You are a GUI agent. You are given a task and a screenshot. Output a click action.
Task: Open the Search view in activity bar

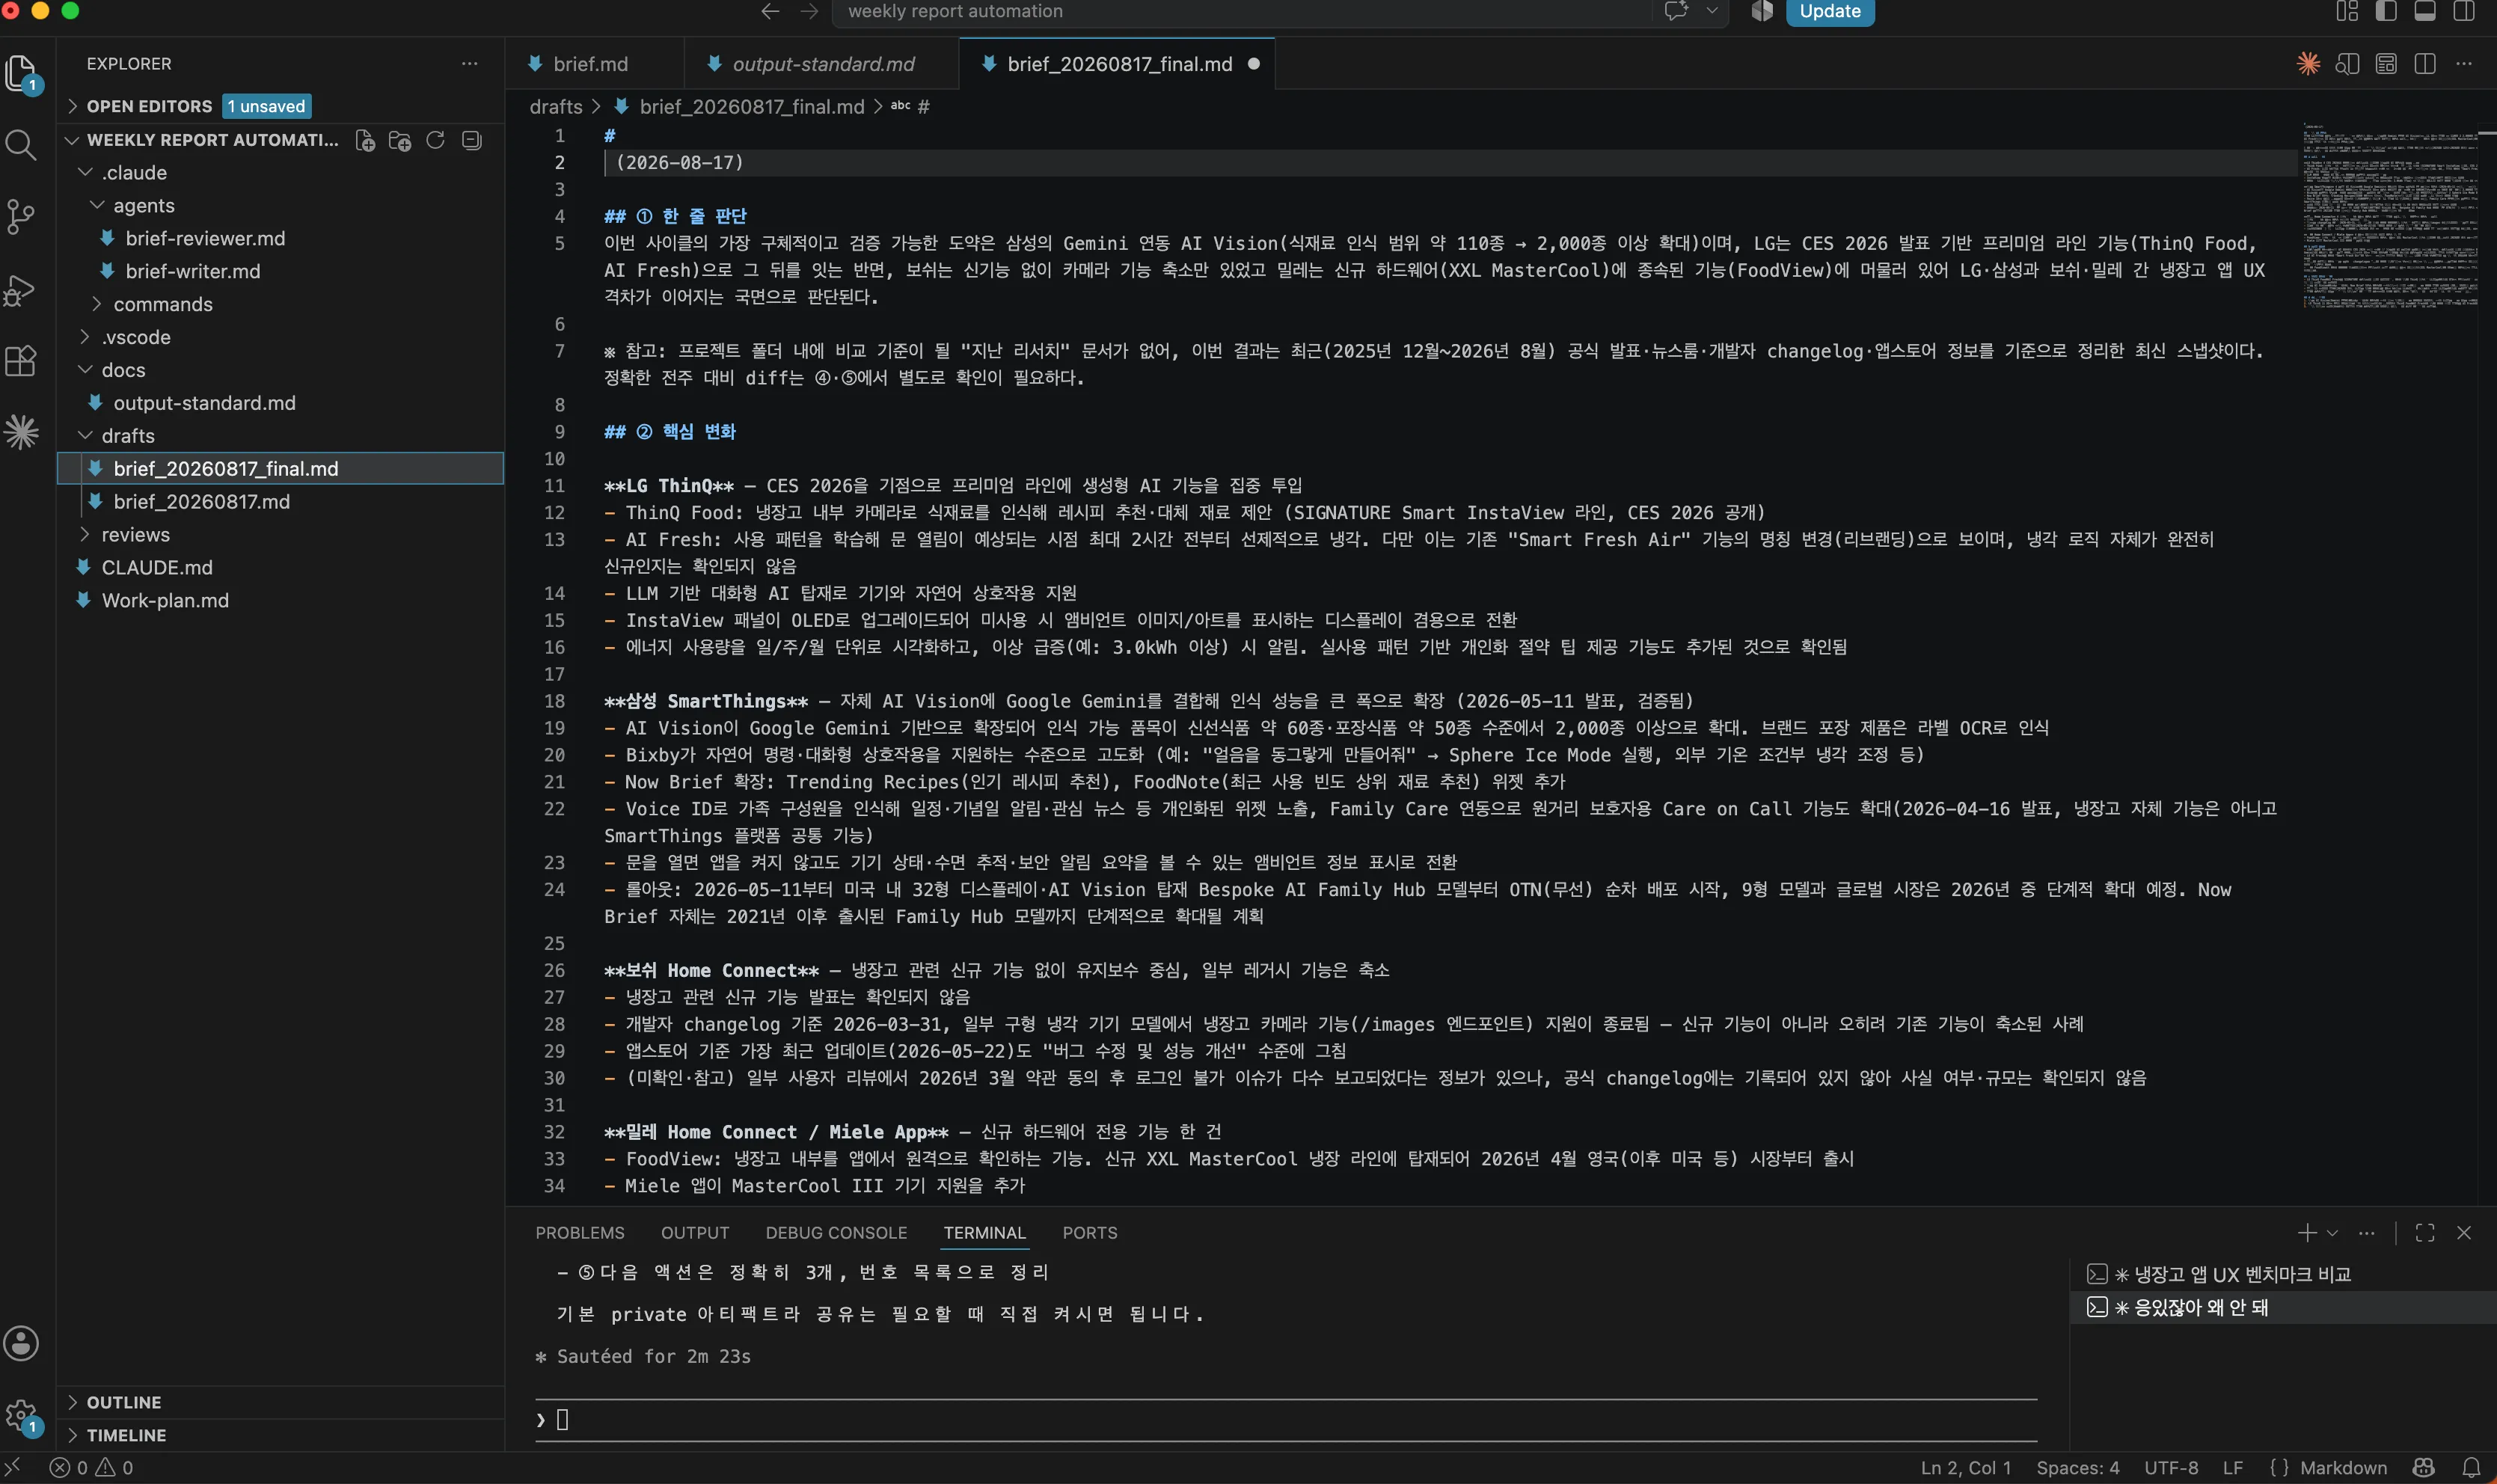click(x=21, y=145)
